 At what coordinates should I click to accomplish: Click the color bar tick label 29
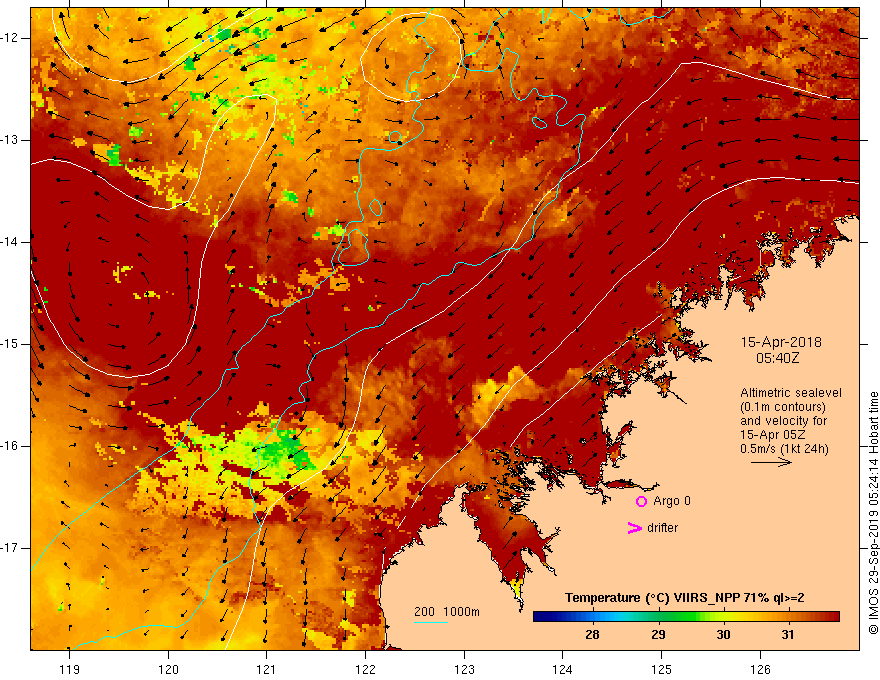coord(658,635)
